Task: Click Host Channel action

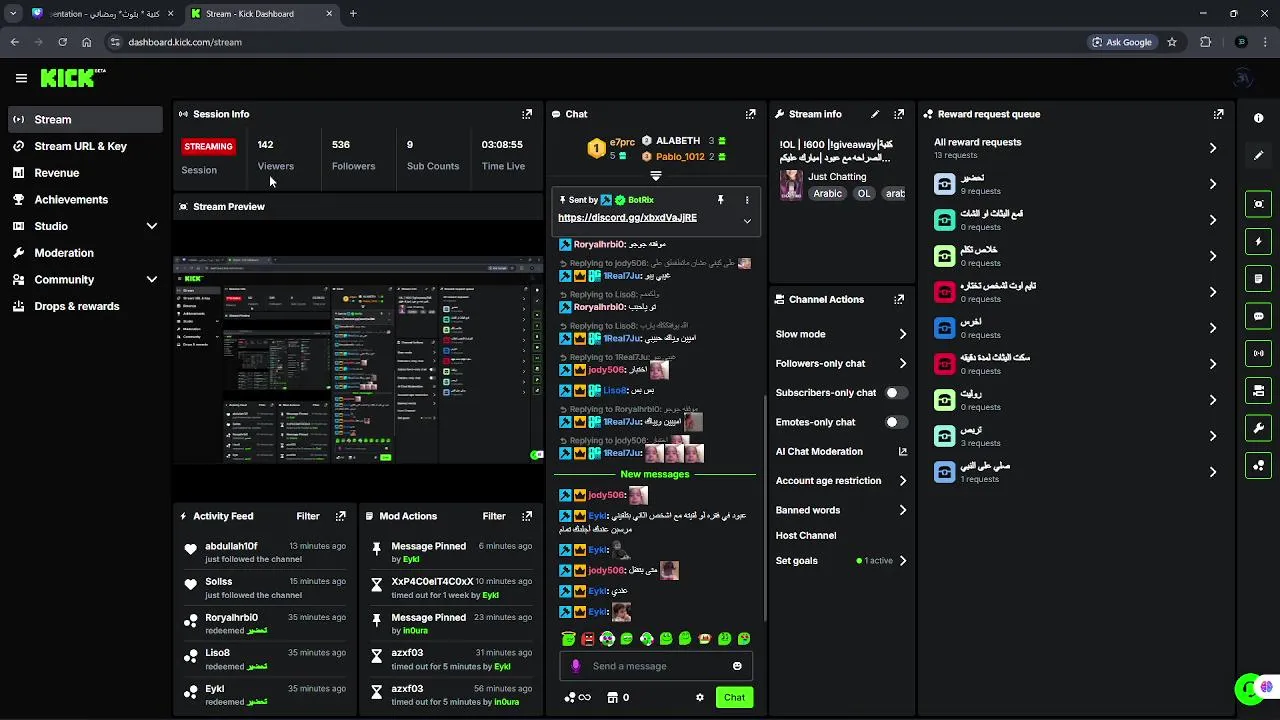Action: click(x=806, y=535)
